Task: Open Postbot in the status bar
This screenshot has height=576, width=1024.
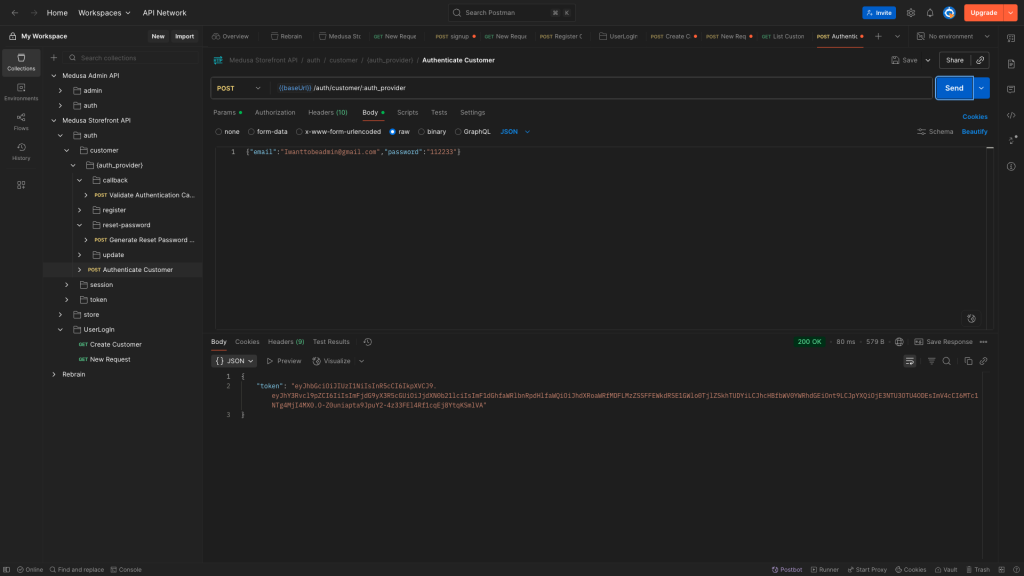Action: tap(786, 569)
